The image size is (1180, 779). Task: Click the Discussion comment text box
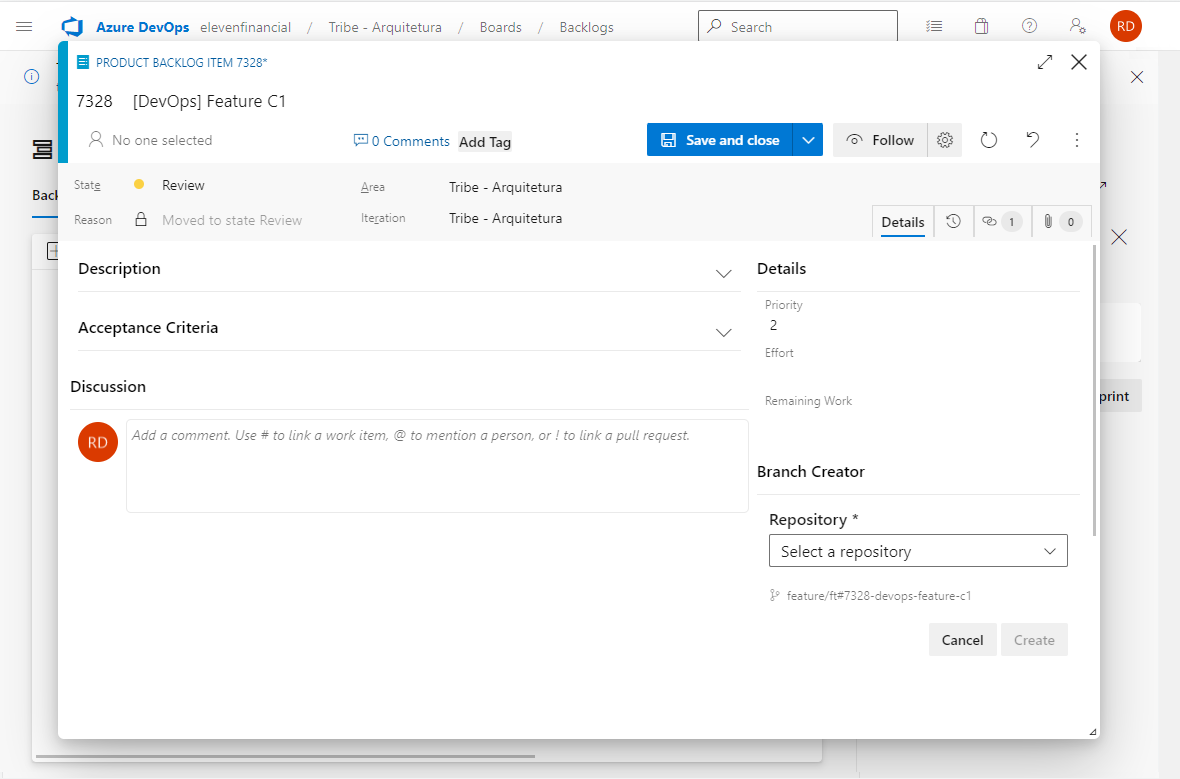click(x=437, y=466)
